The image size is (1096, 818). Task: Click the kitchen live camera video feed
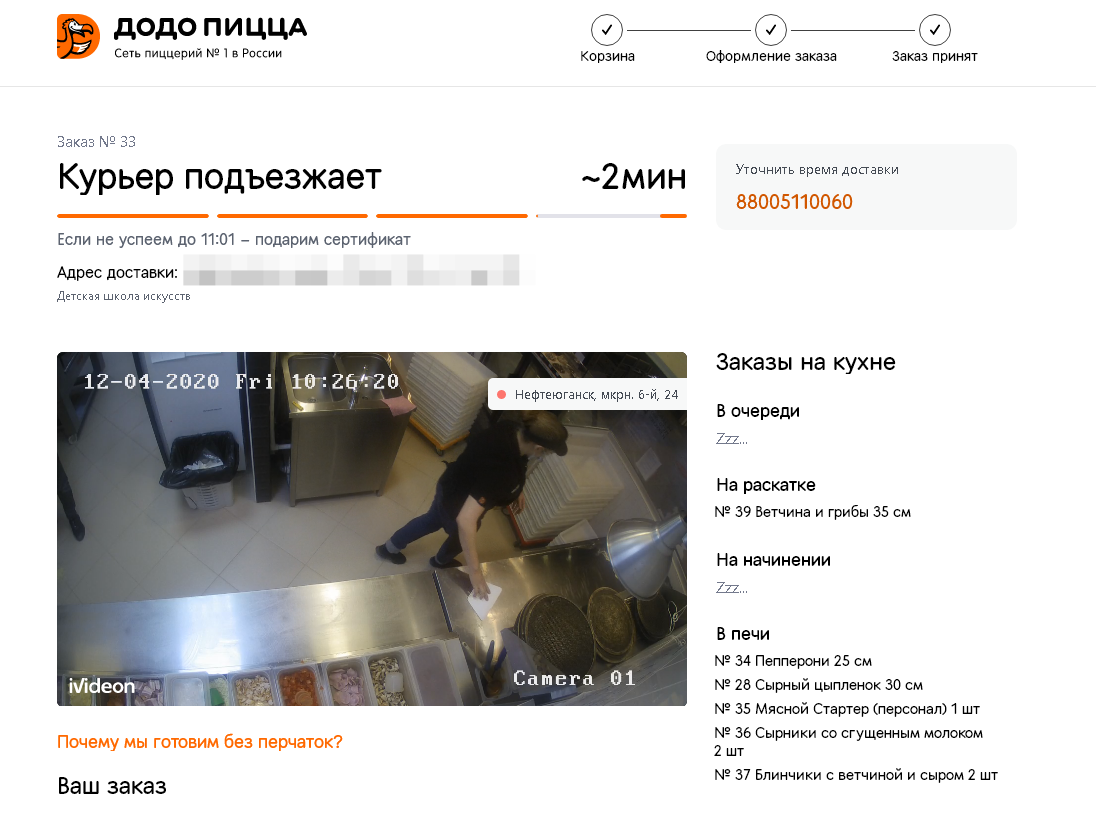tap(372, 529)
